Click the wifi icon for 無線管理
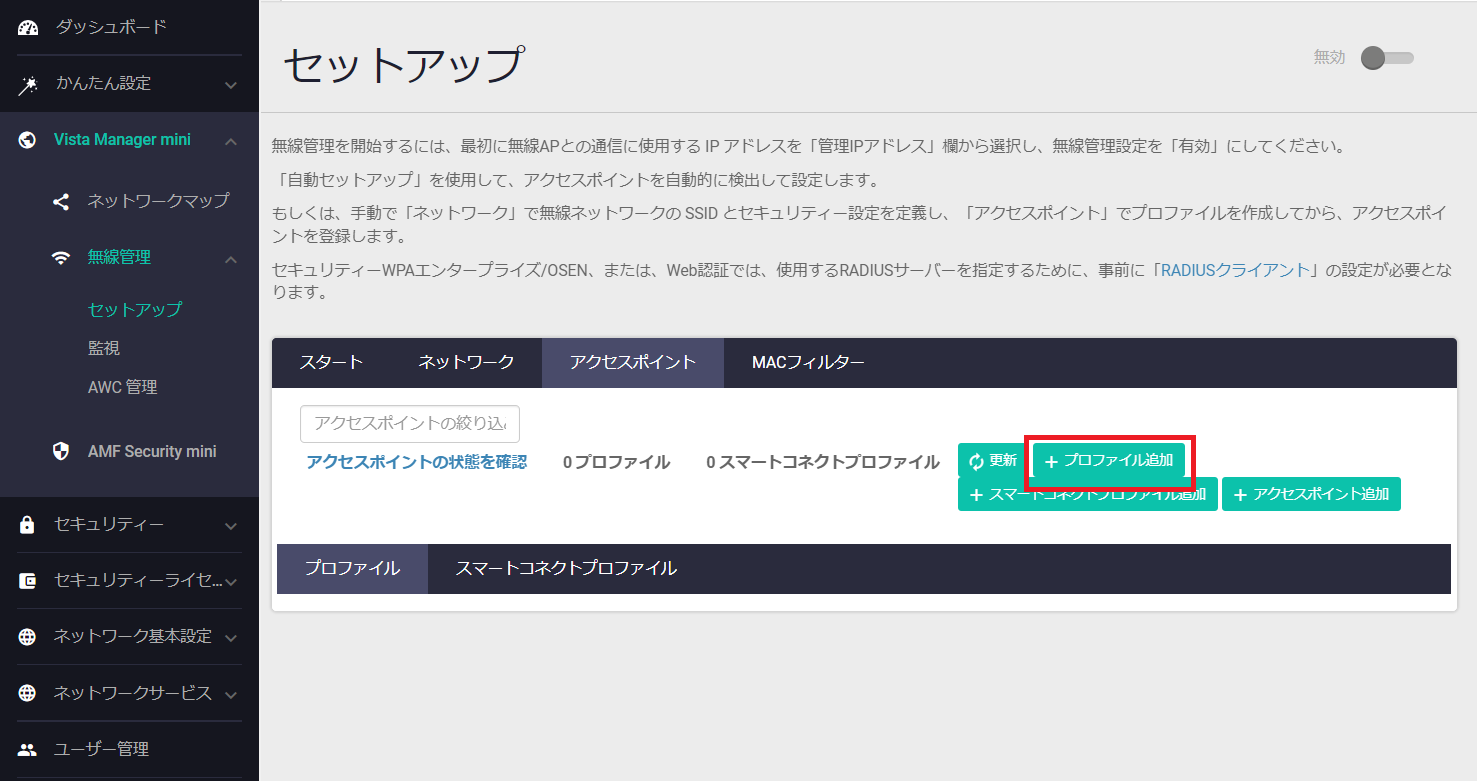The width and height of the screenshot is (1477, 781). (x=61, y=258)
